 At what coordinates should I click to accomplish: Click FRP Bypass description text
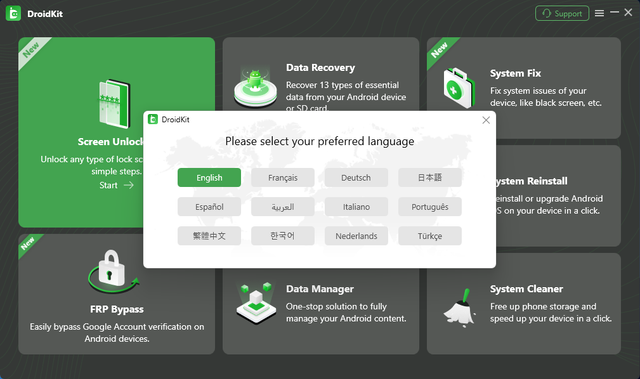point(117,332)
